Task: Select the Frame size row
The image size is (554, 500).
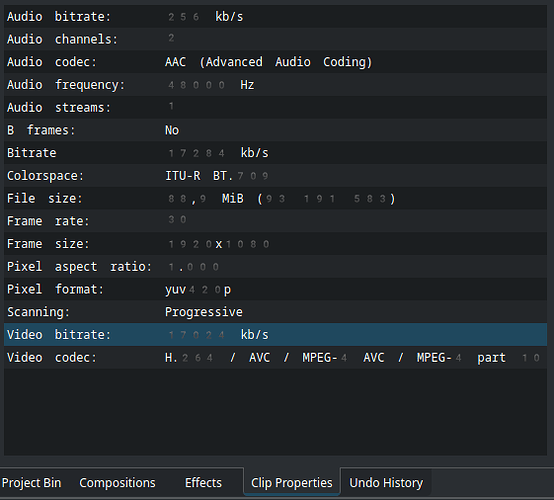Action: point(276,243)
